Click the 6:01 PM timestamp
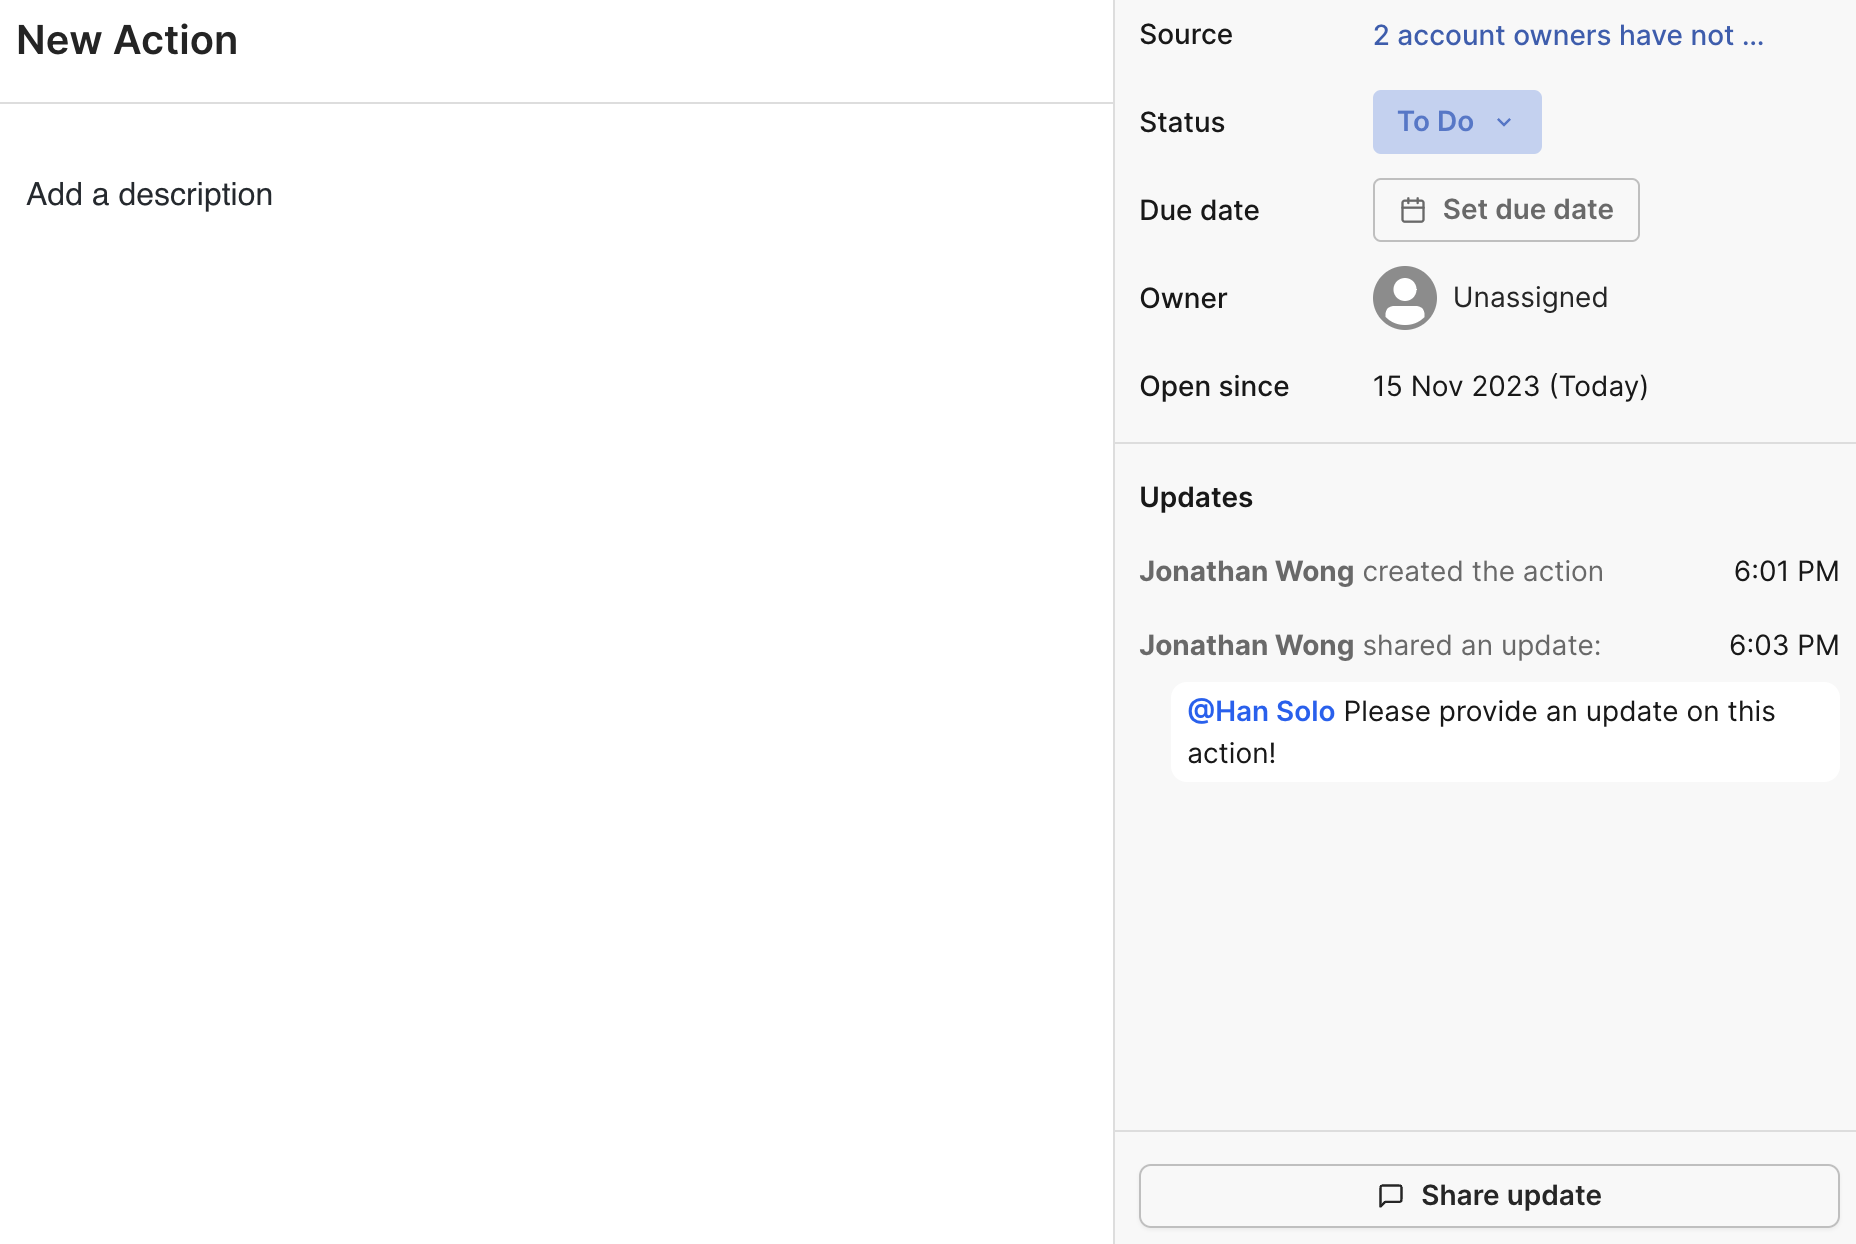This screenshot has width=1856, height=1244. [x=1786, y=571]
